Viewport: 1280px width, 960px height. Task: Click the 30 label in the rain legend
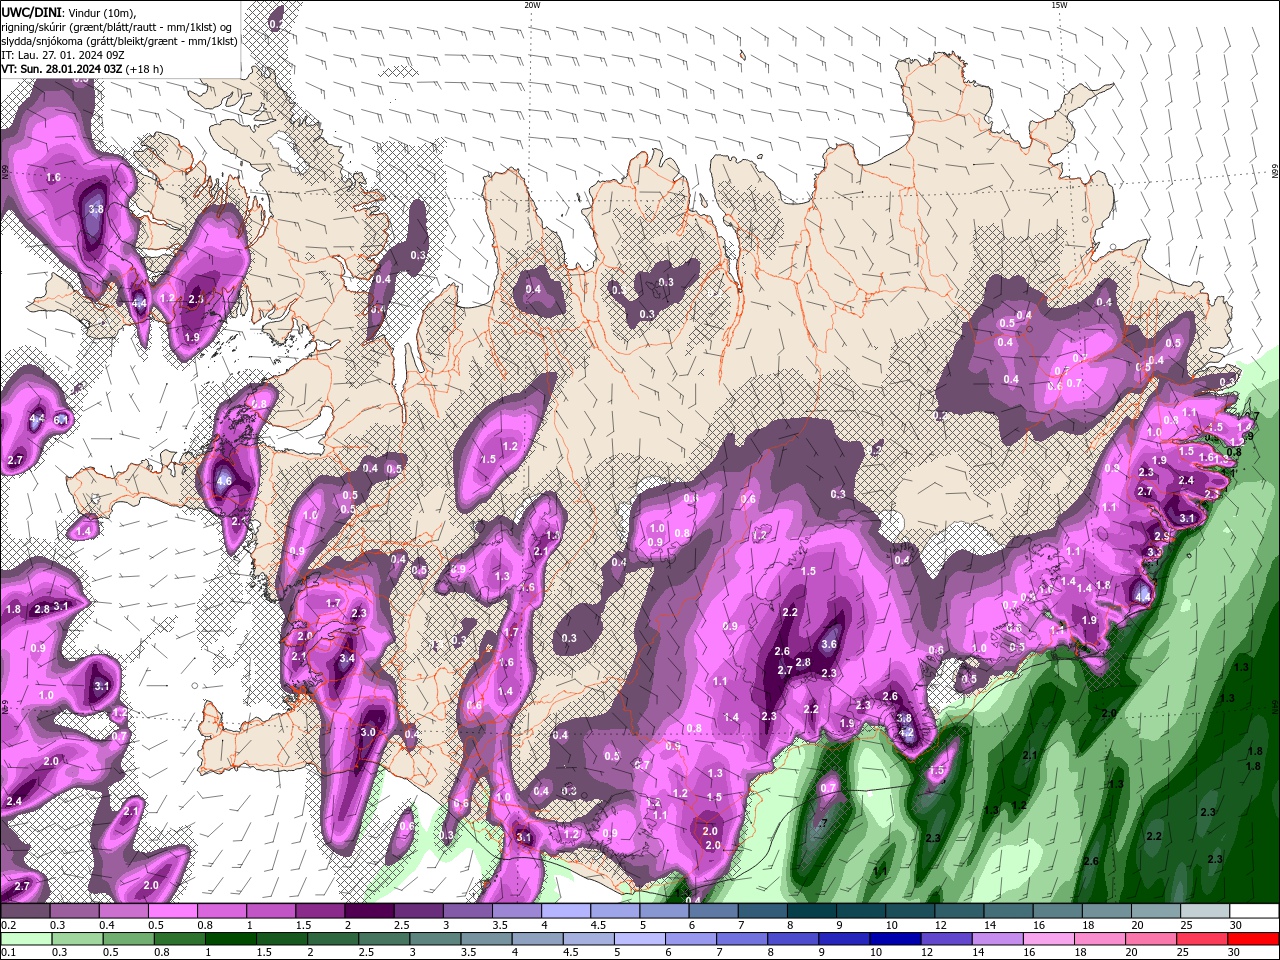tap(1235, 952)
